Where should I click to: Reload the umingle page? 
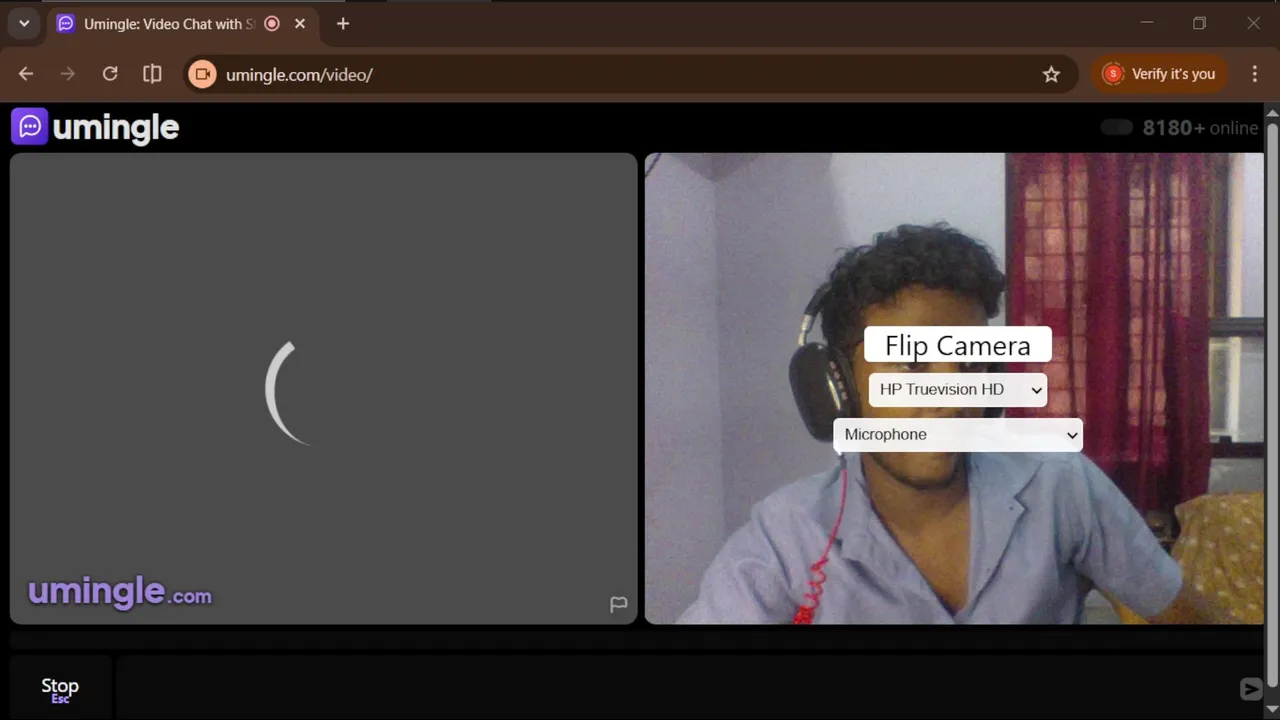point(110,74)
